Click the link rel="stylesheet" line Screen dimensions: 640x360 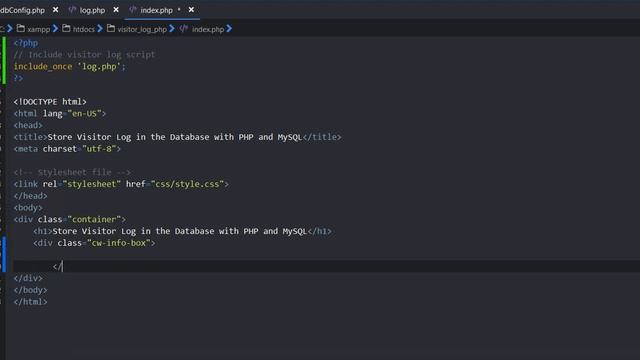(121, 184)
